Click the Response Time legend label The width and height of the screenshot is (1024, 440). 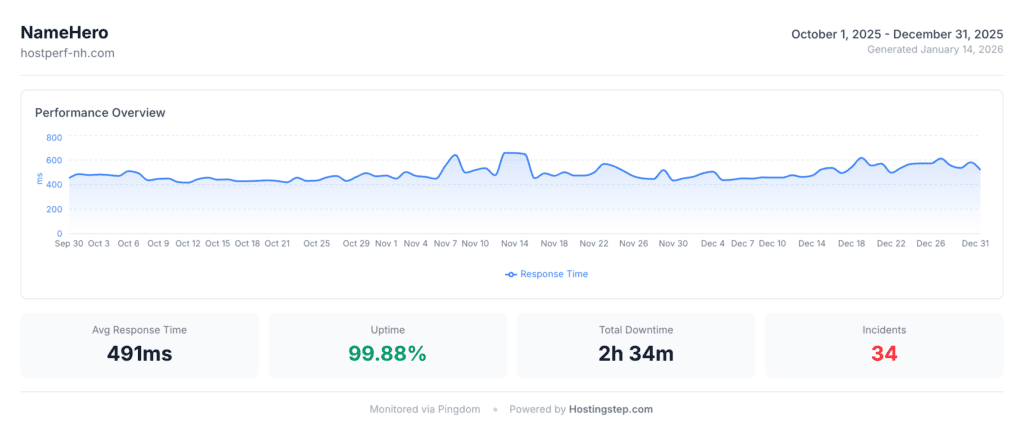click(x=554, y=274)
